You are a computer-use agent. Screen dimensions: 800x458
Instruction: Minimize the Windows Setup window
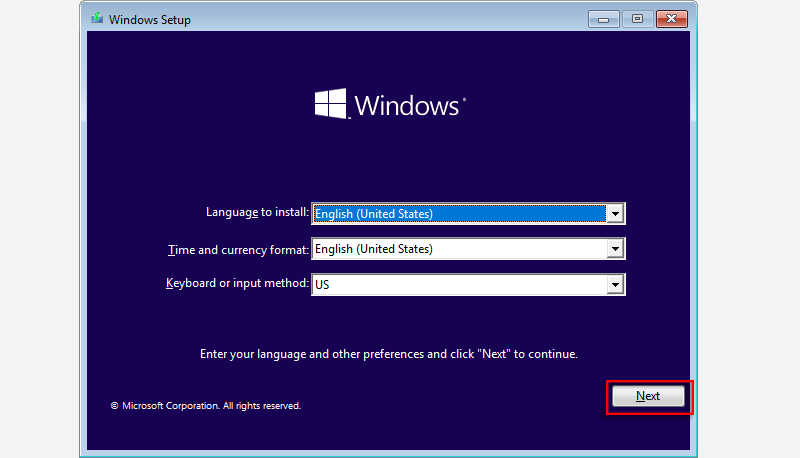coord(604,19)
